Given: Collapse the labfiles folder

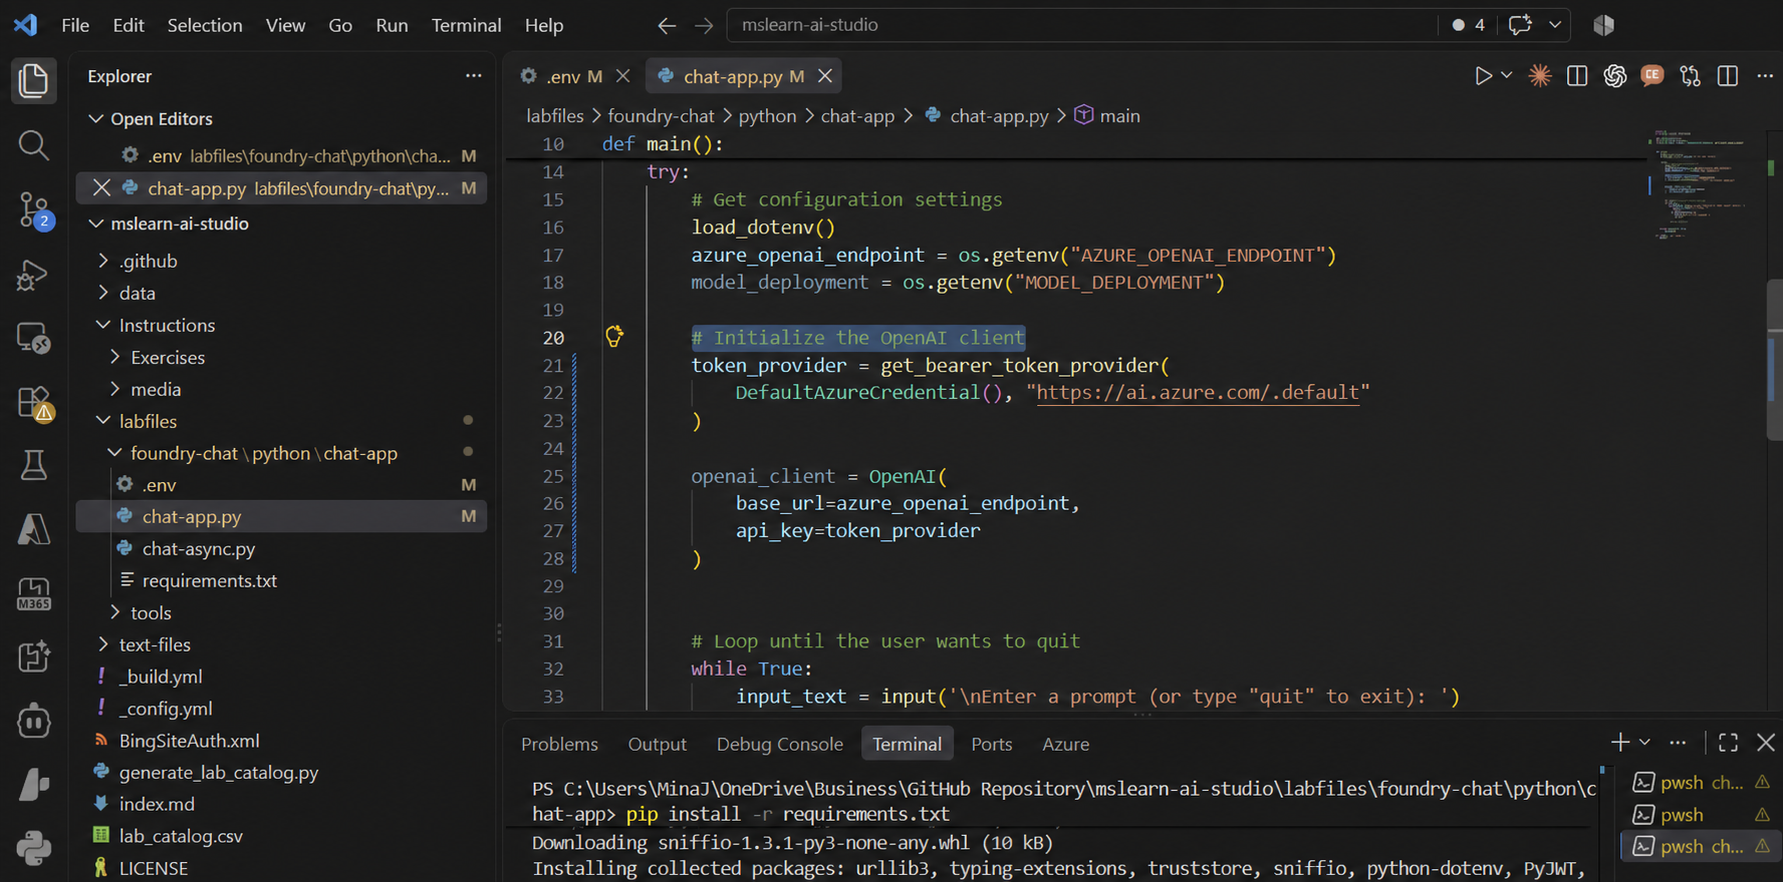Looking at the screenshot, I should pyautogui.click(x=103, y=421).
